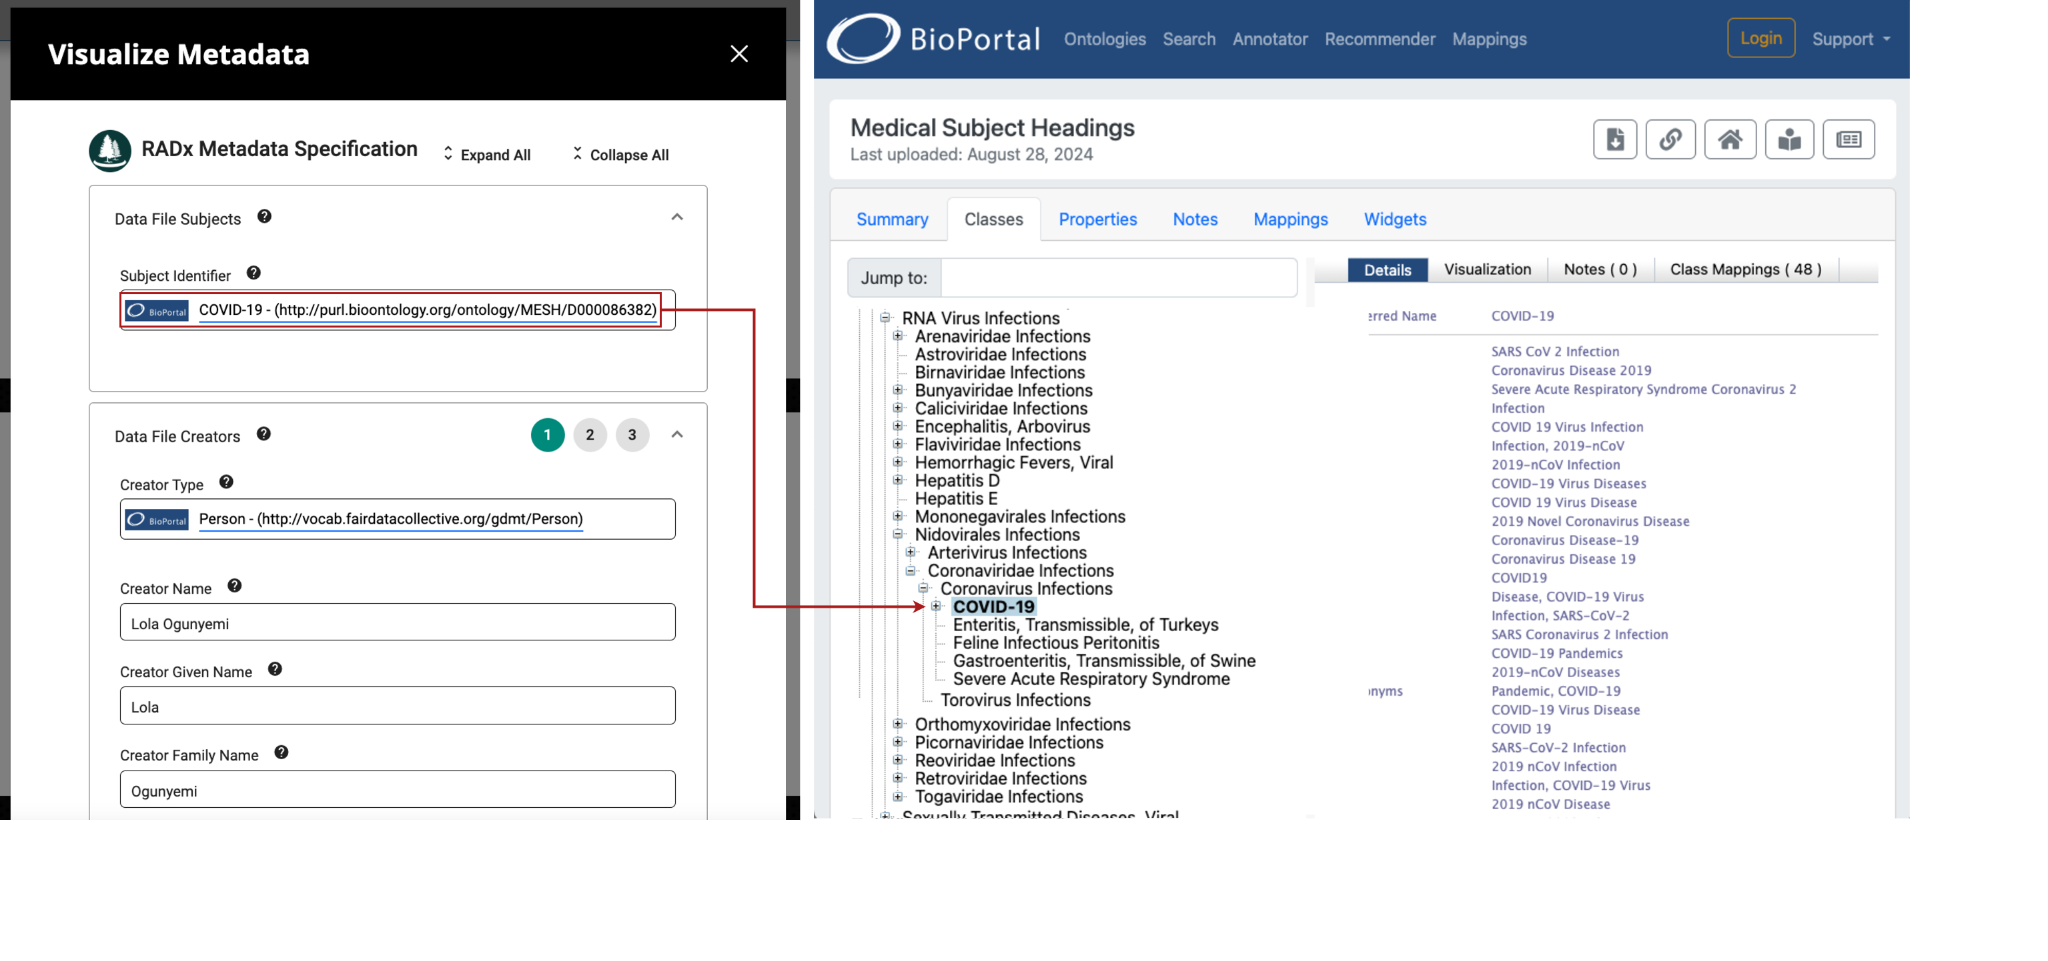The image size is (2048, 961).
Task: Click the home icon button in BioPortal
Action: pyautogui.click(x=1730, y=139)
